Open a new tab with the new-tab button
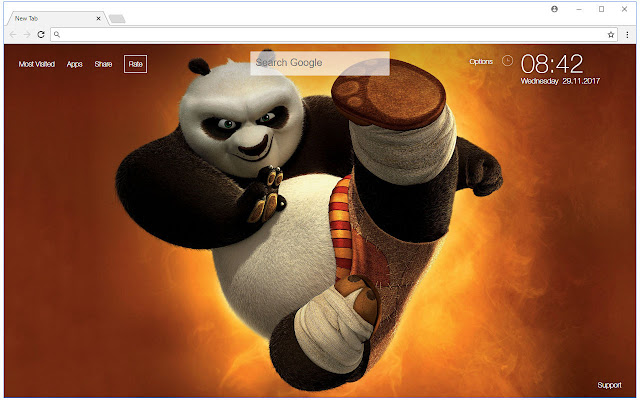The height and width of the screenshot is (400, 640). pyautogui.click(x=117, y=19)
